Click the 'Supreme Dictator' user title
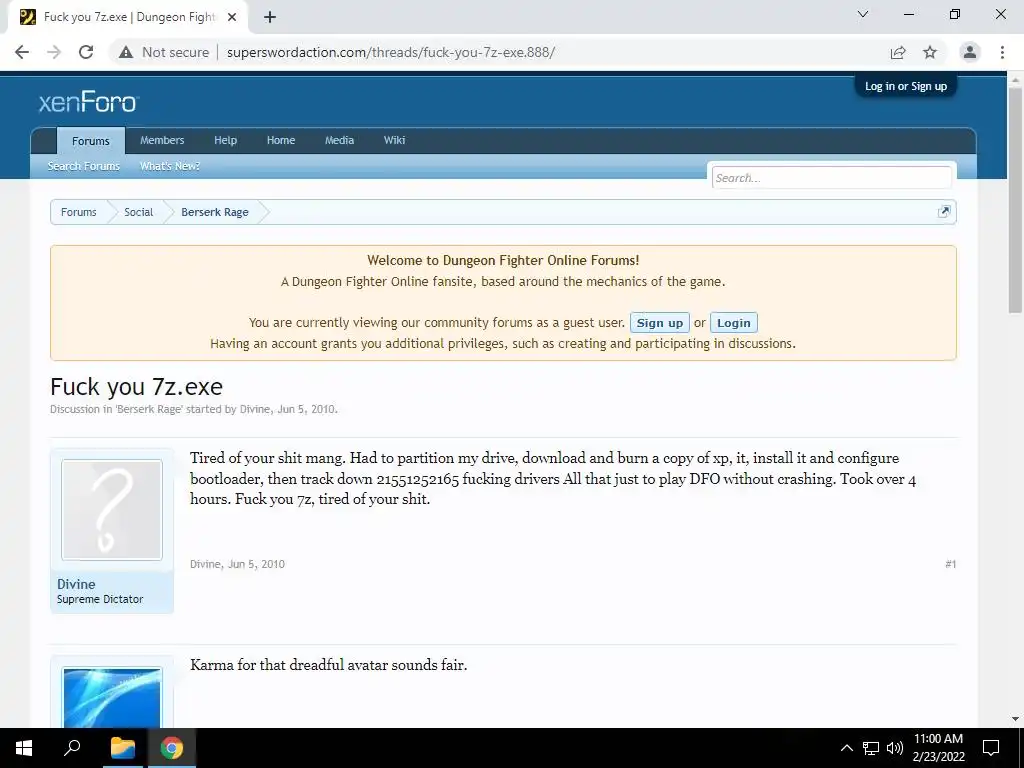 coord(100,600)
